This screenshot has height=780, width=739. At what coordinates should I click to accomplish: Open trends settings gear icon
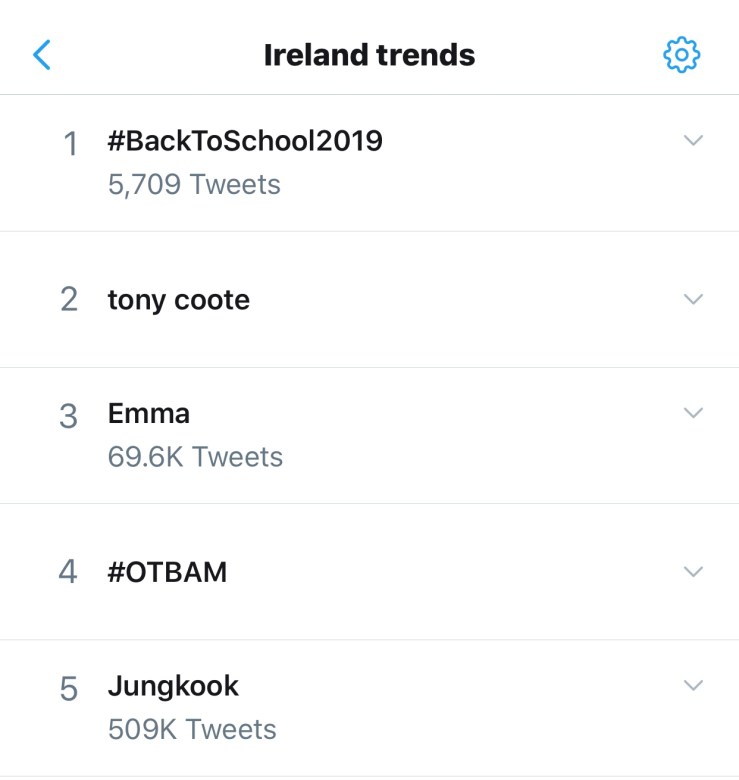pos(682,55)
